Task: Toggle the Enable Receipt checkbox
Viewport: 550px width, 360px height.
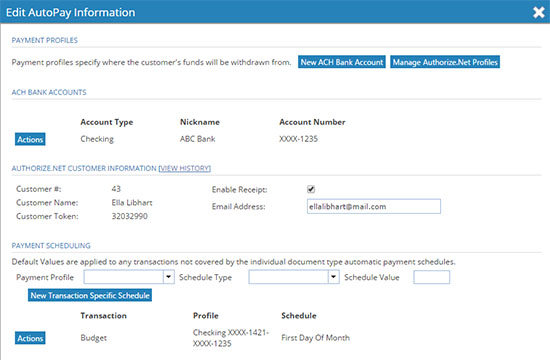Action: 311,189
